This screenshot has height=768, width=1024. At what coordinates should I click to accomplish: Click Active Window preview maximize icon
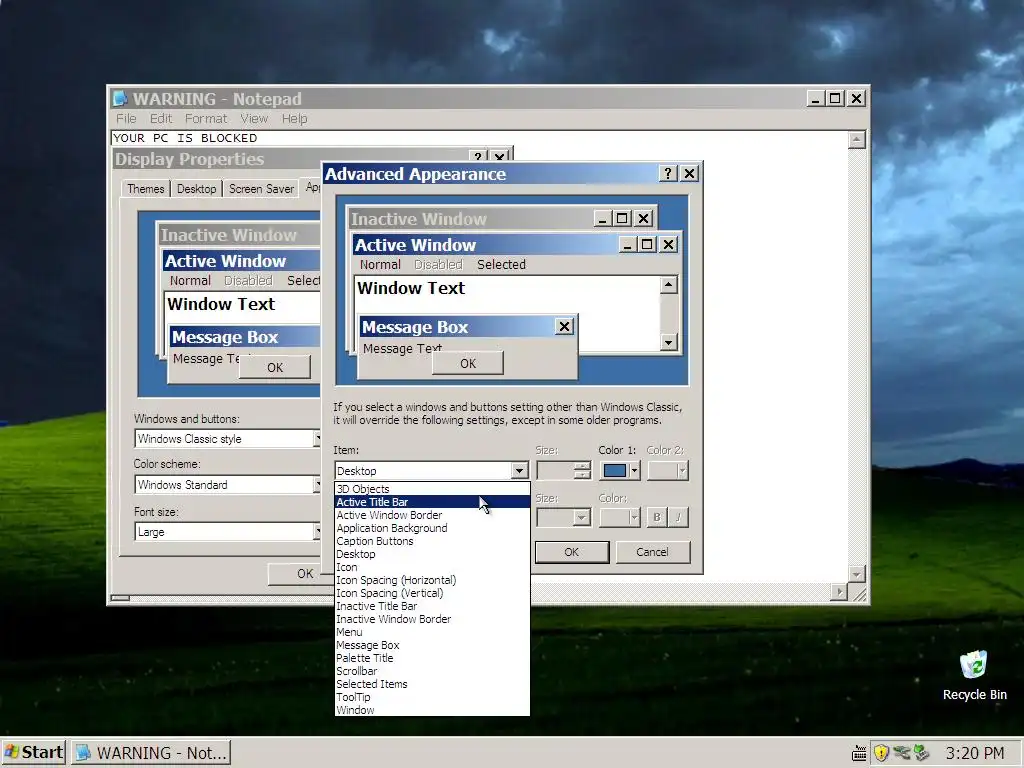[647, 244]
